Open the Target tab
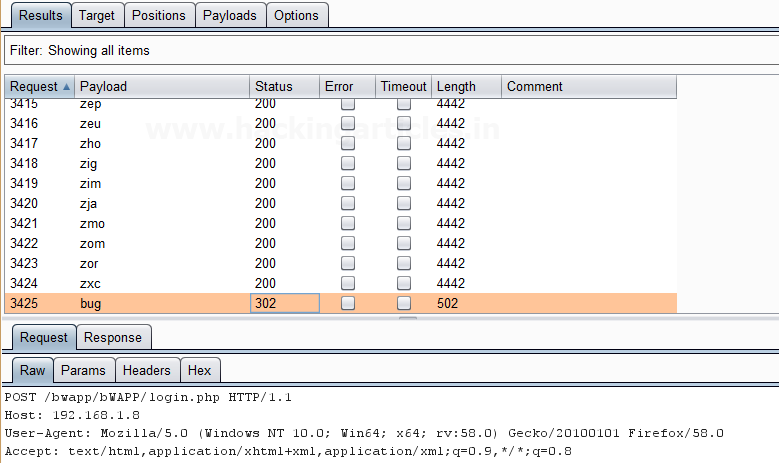Image resolution: width=779 pixels, height=463 pixels. click(x=97, y=15)
